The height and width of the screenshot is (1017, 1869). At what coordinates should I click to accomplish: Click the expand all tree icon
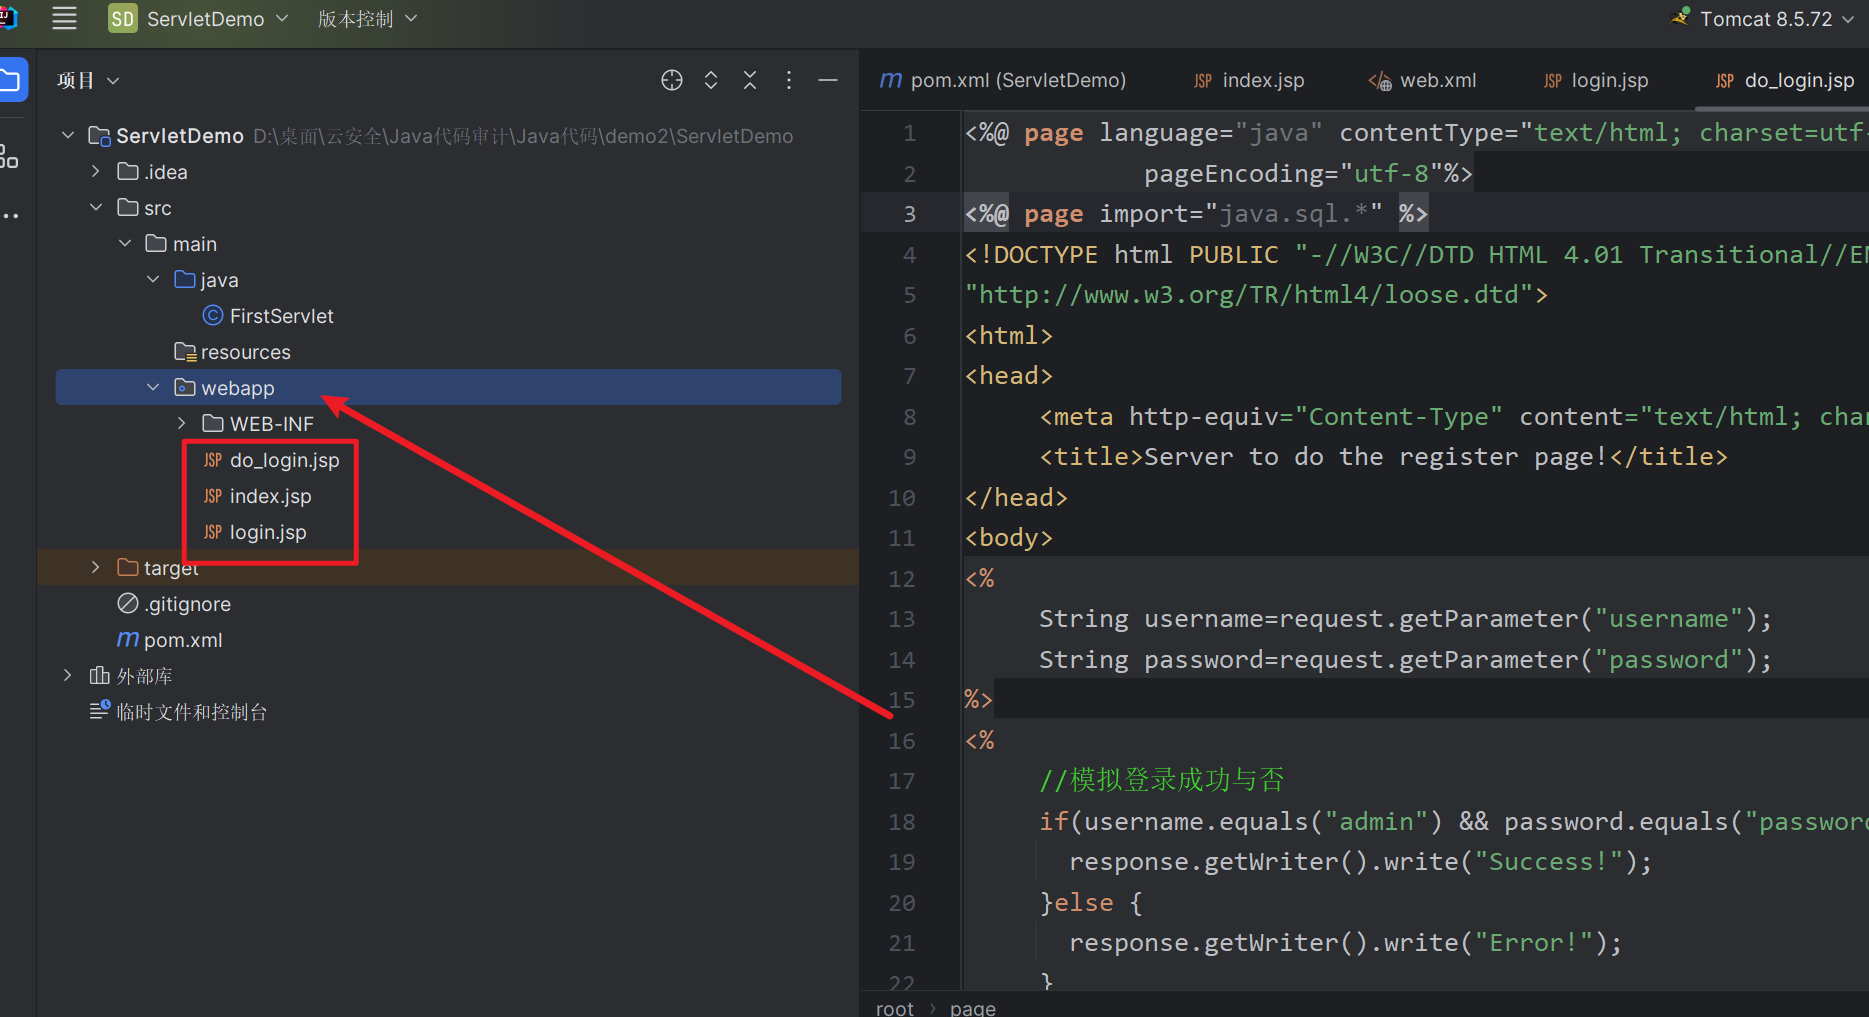(x=711, y=80)
